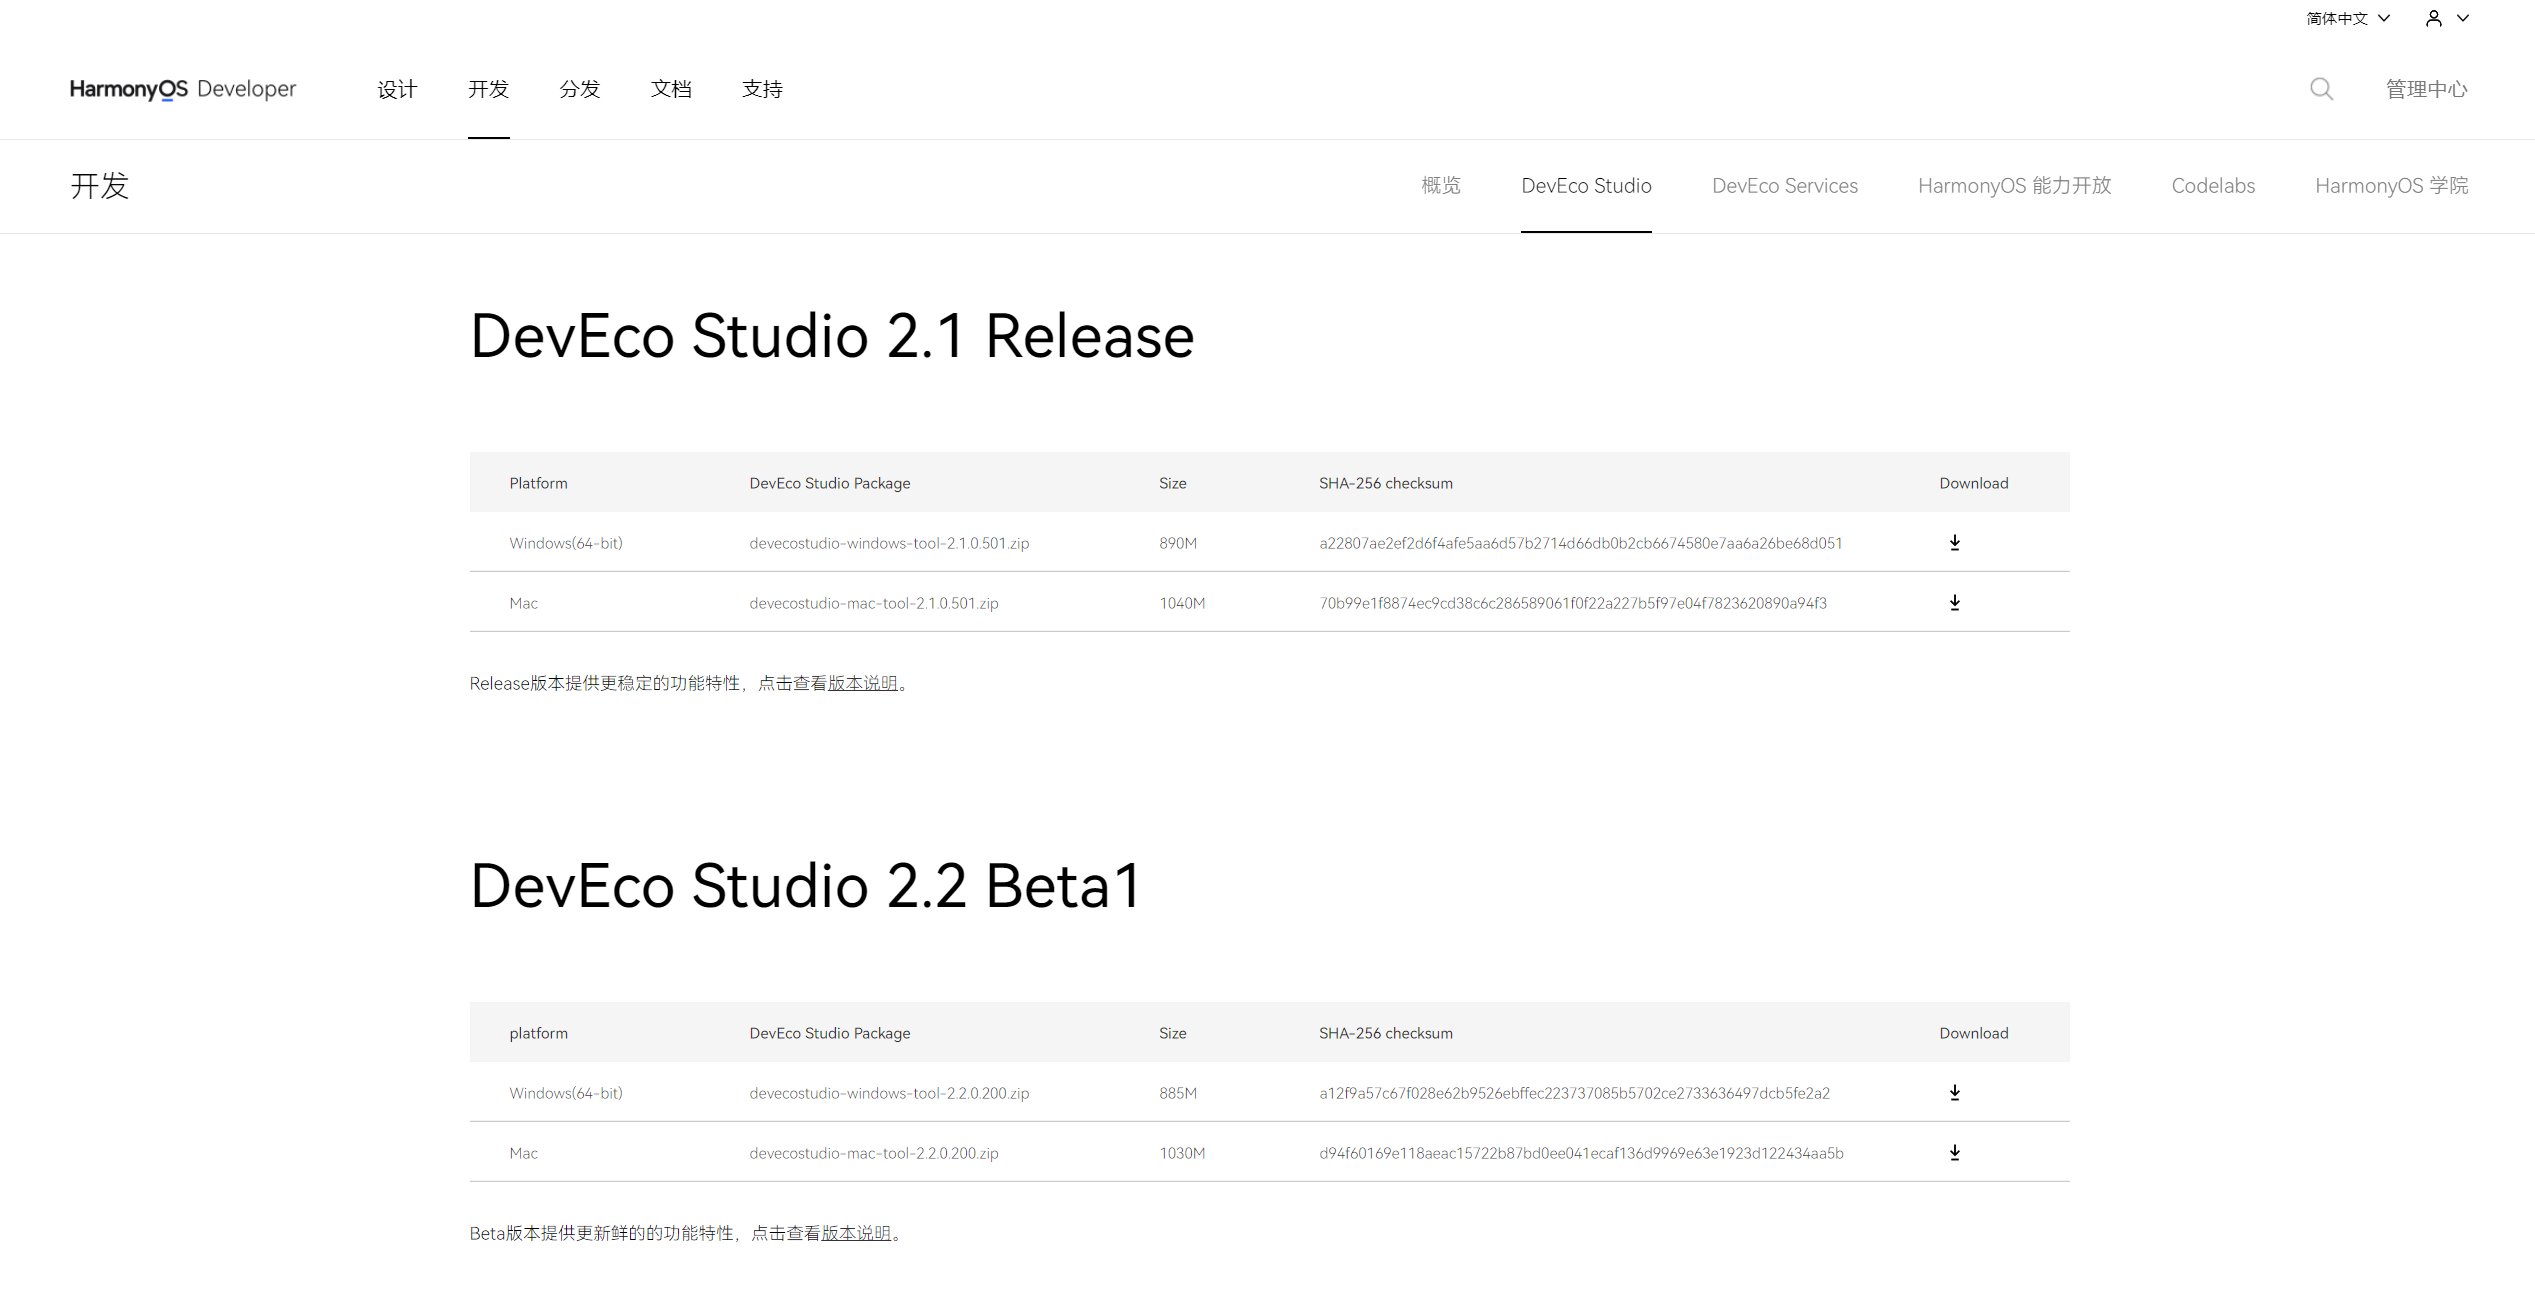Open the 设计 menu
Viewport: 2535px width, 1300px height.
(397, 89)
